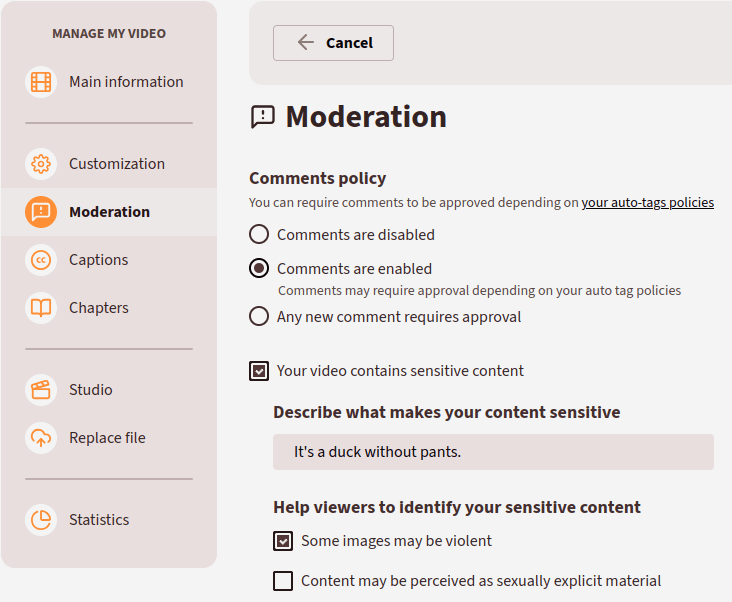Image resolution: width=732 pixels, height=602 pixels.
Task: Focus the sensitive content description field
Action: pos(493,452)
